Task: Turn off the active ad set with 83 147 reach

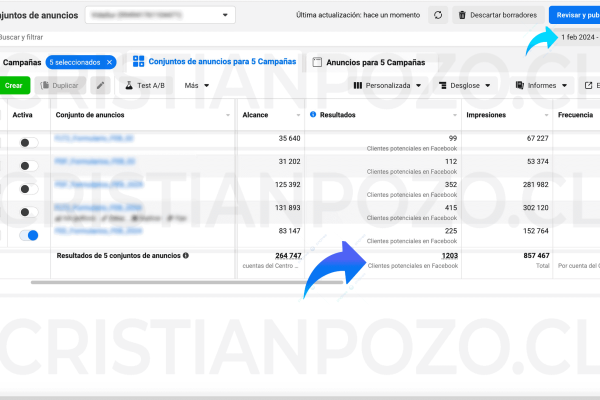Action: click(x=29, y=235)
